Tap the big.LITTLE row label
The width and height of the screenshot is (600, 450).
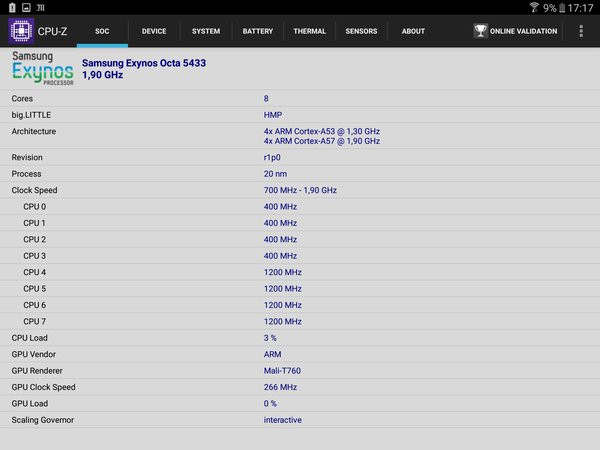31,115
